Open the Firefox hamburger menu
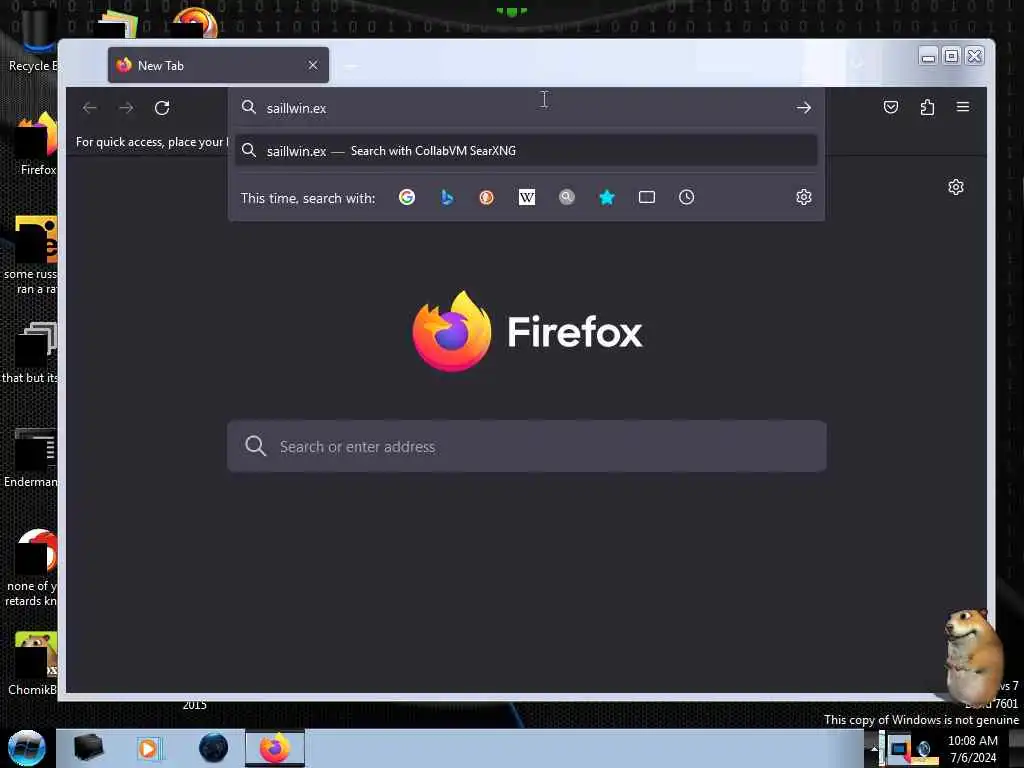 point(963,106)
